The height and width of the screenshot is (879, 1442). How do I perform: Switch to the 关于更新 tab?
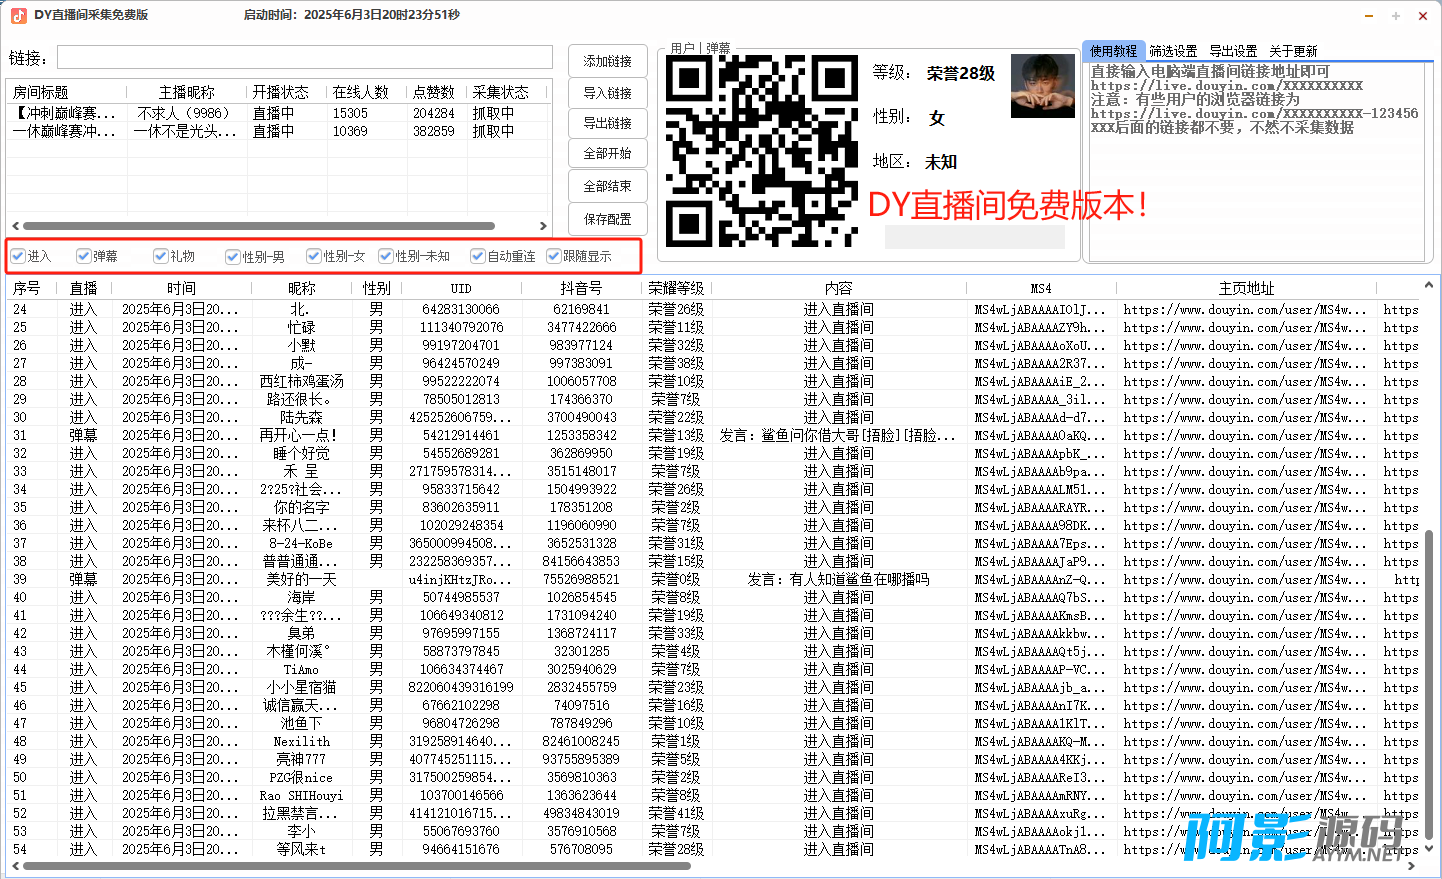click(1293, 51)
